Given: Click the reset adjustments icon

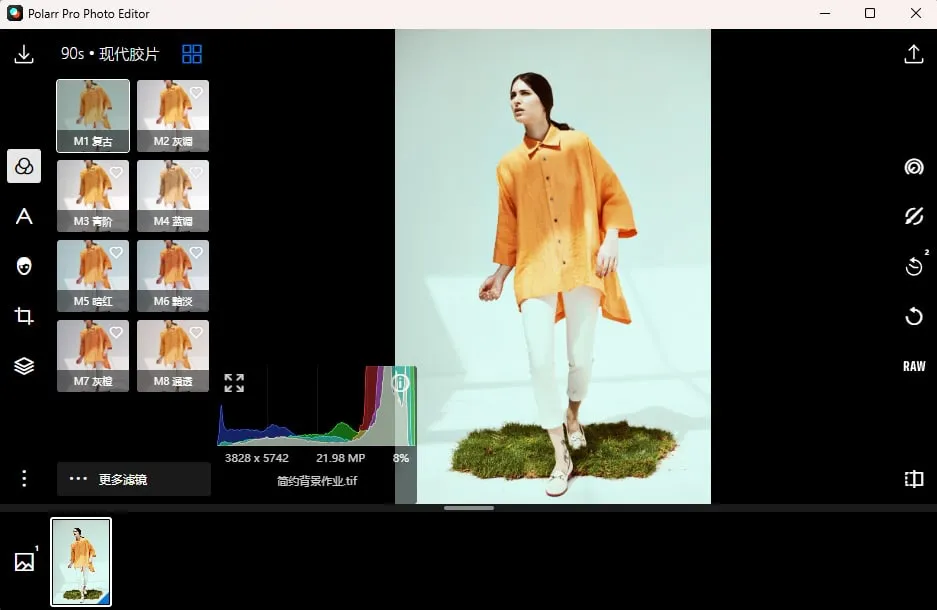Looking at the screenshot, I should coord(913,317).
